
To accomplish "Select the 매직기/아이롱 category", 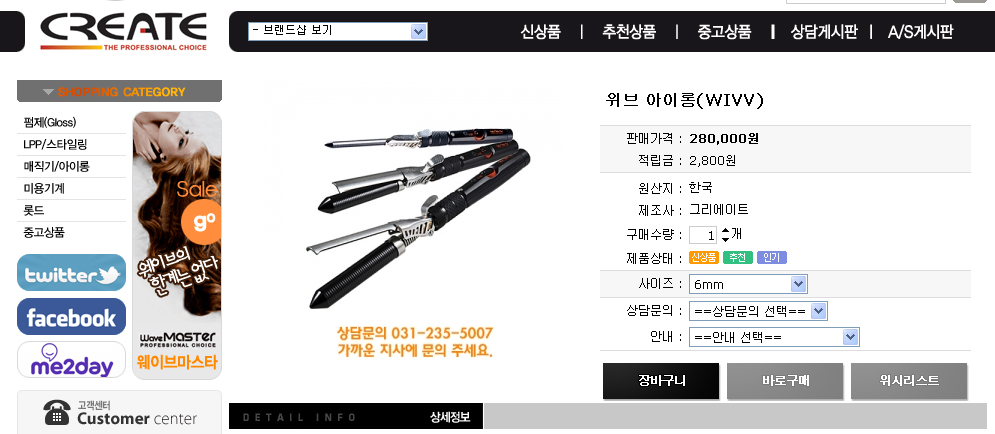I will [x=56, y=166].
